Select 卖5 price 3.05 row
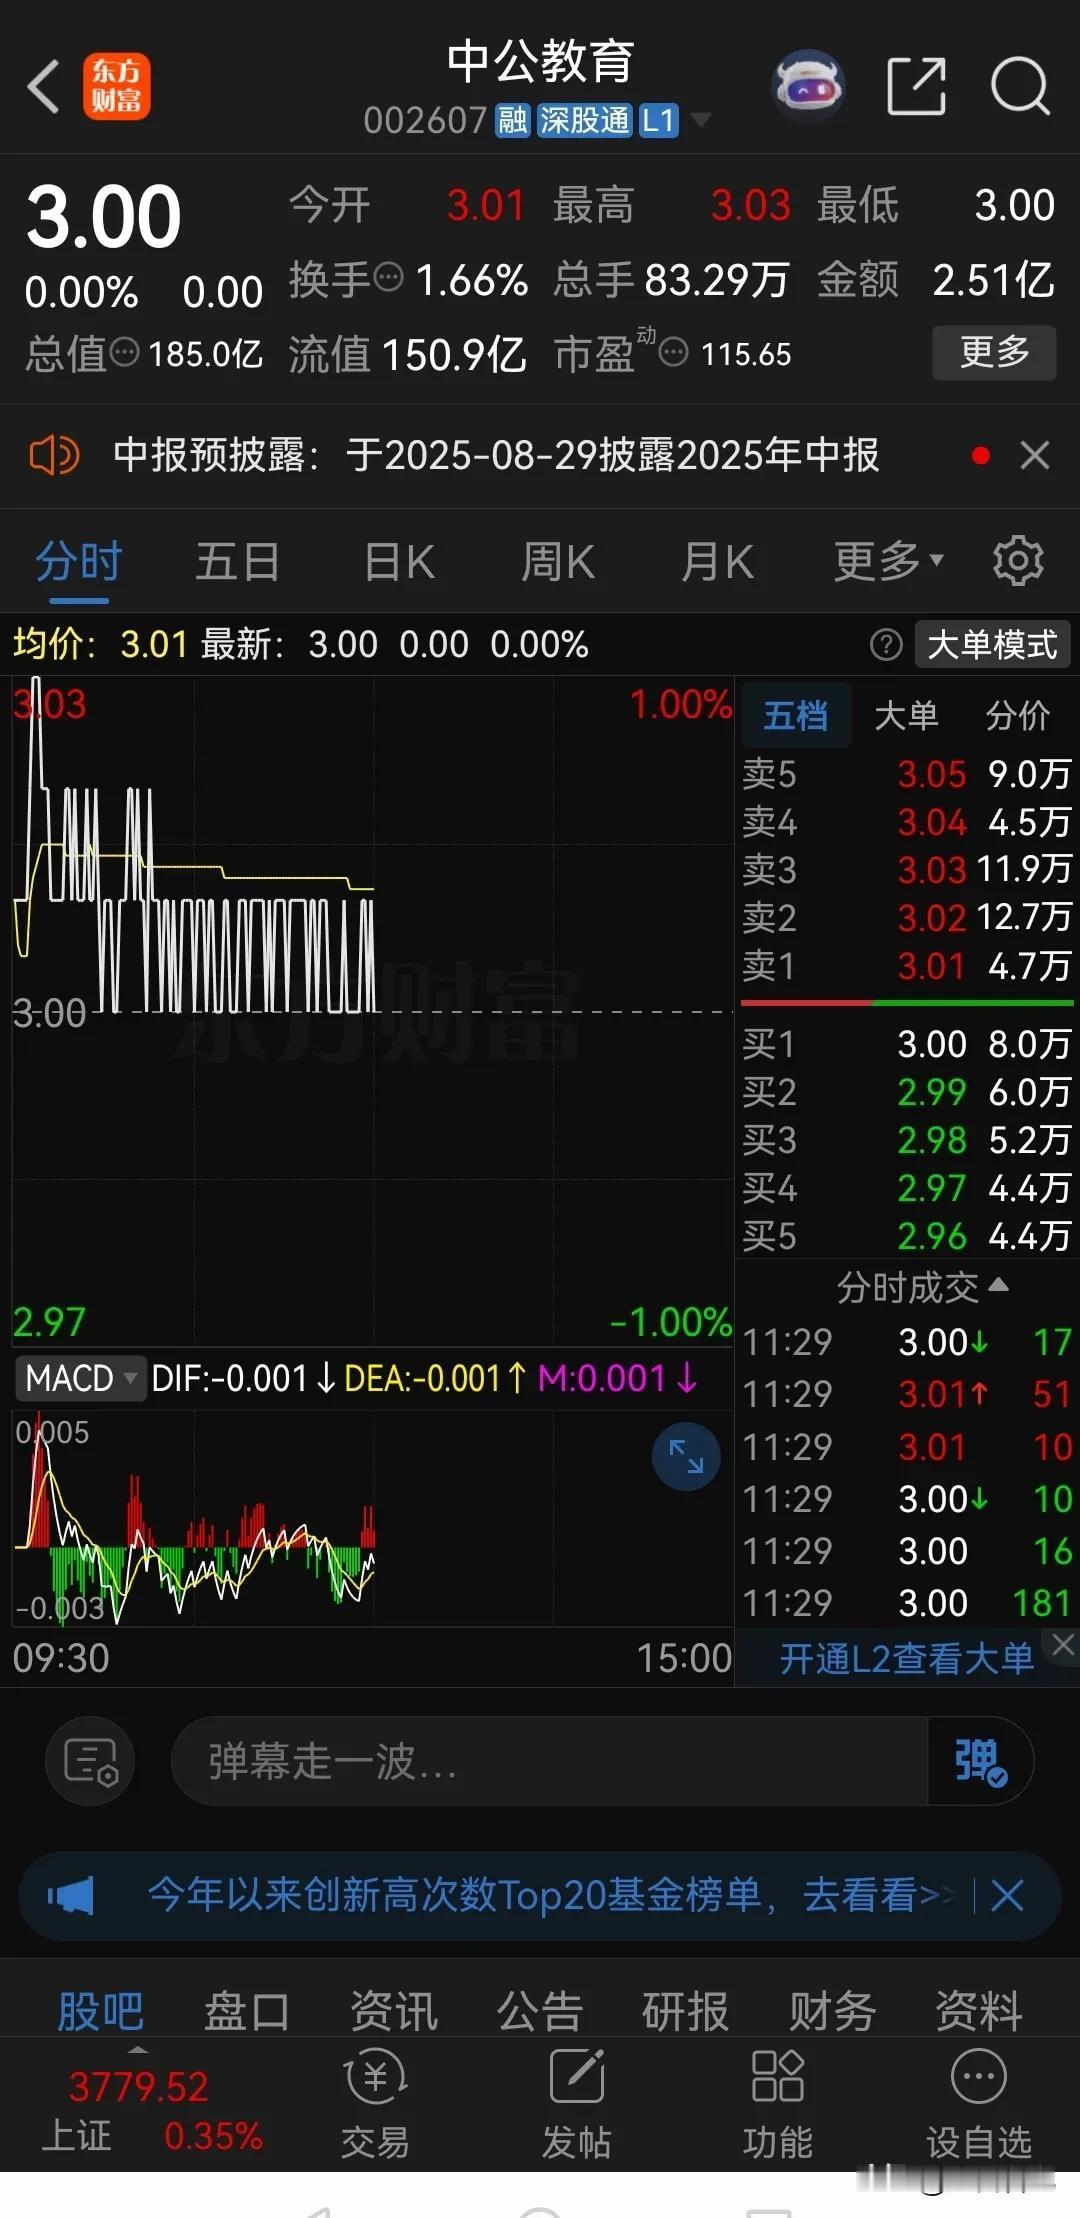Screen dimensions: 1080x2218 907,774
